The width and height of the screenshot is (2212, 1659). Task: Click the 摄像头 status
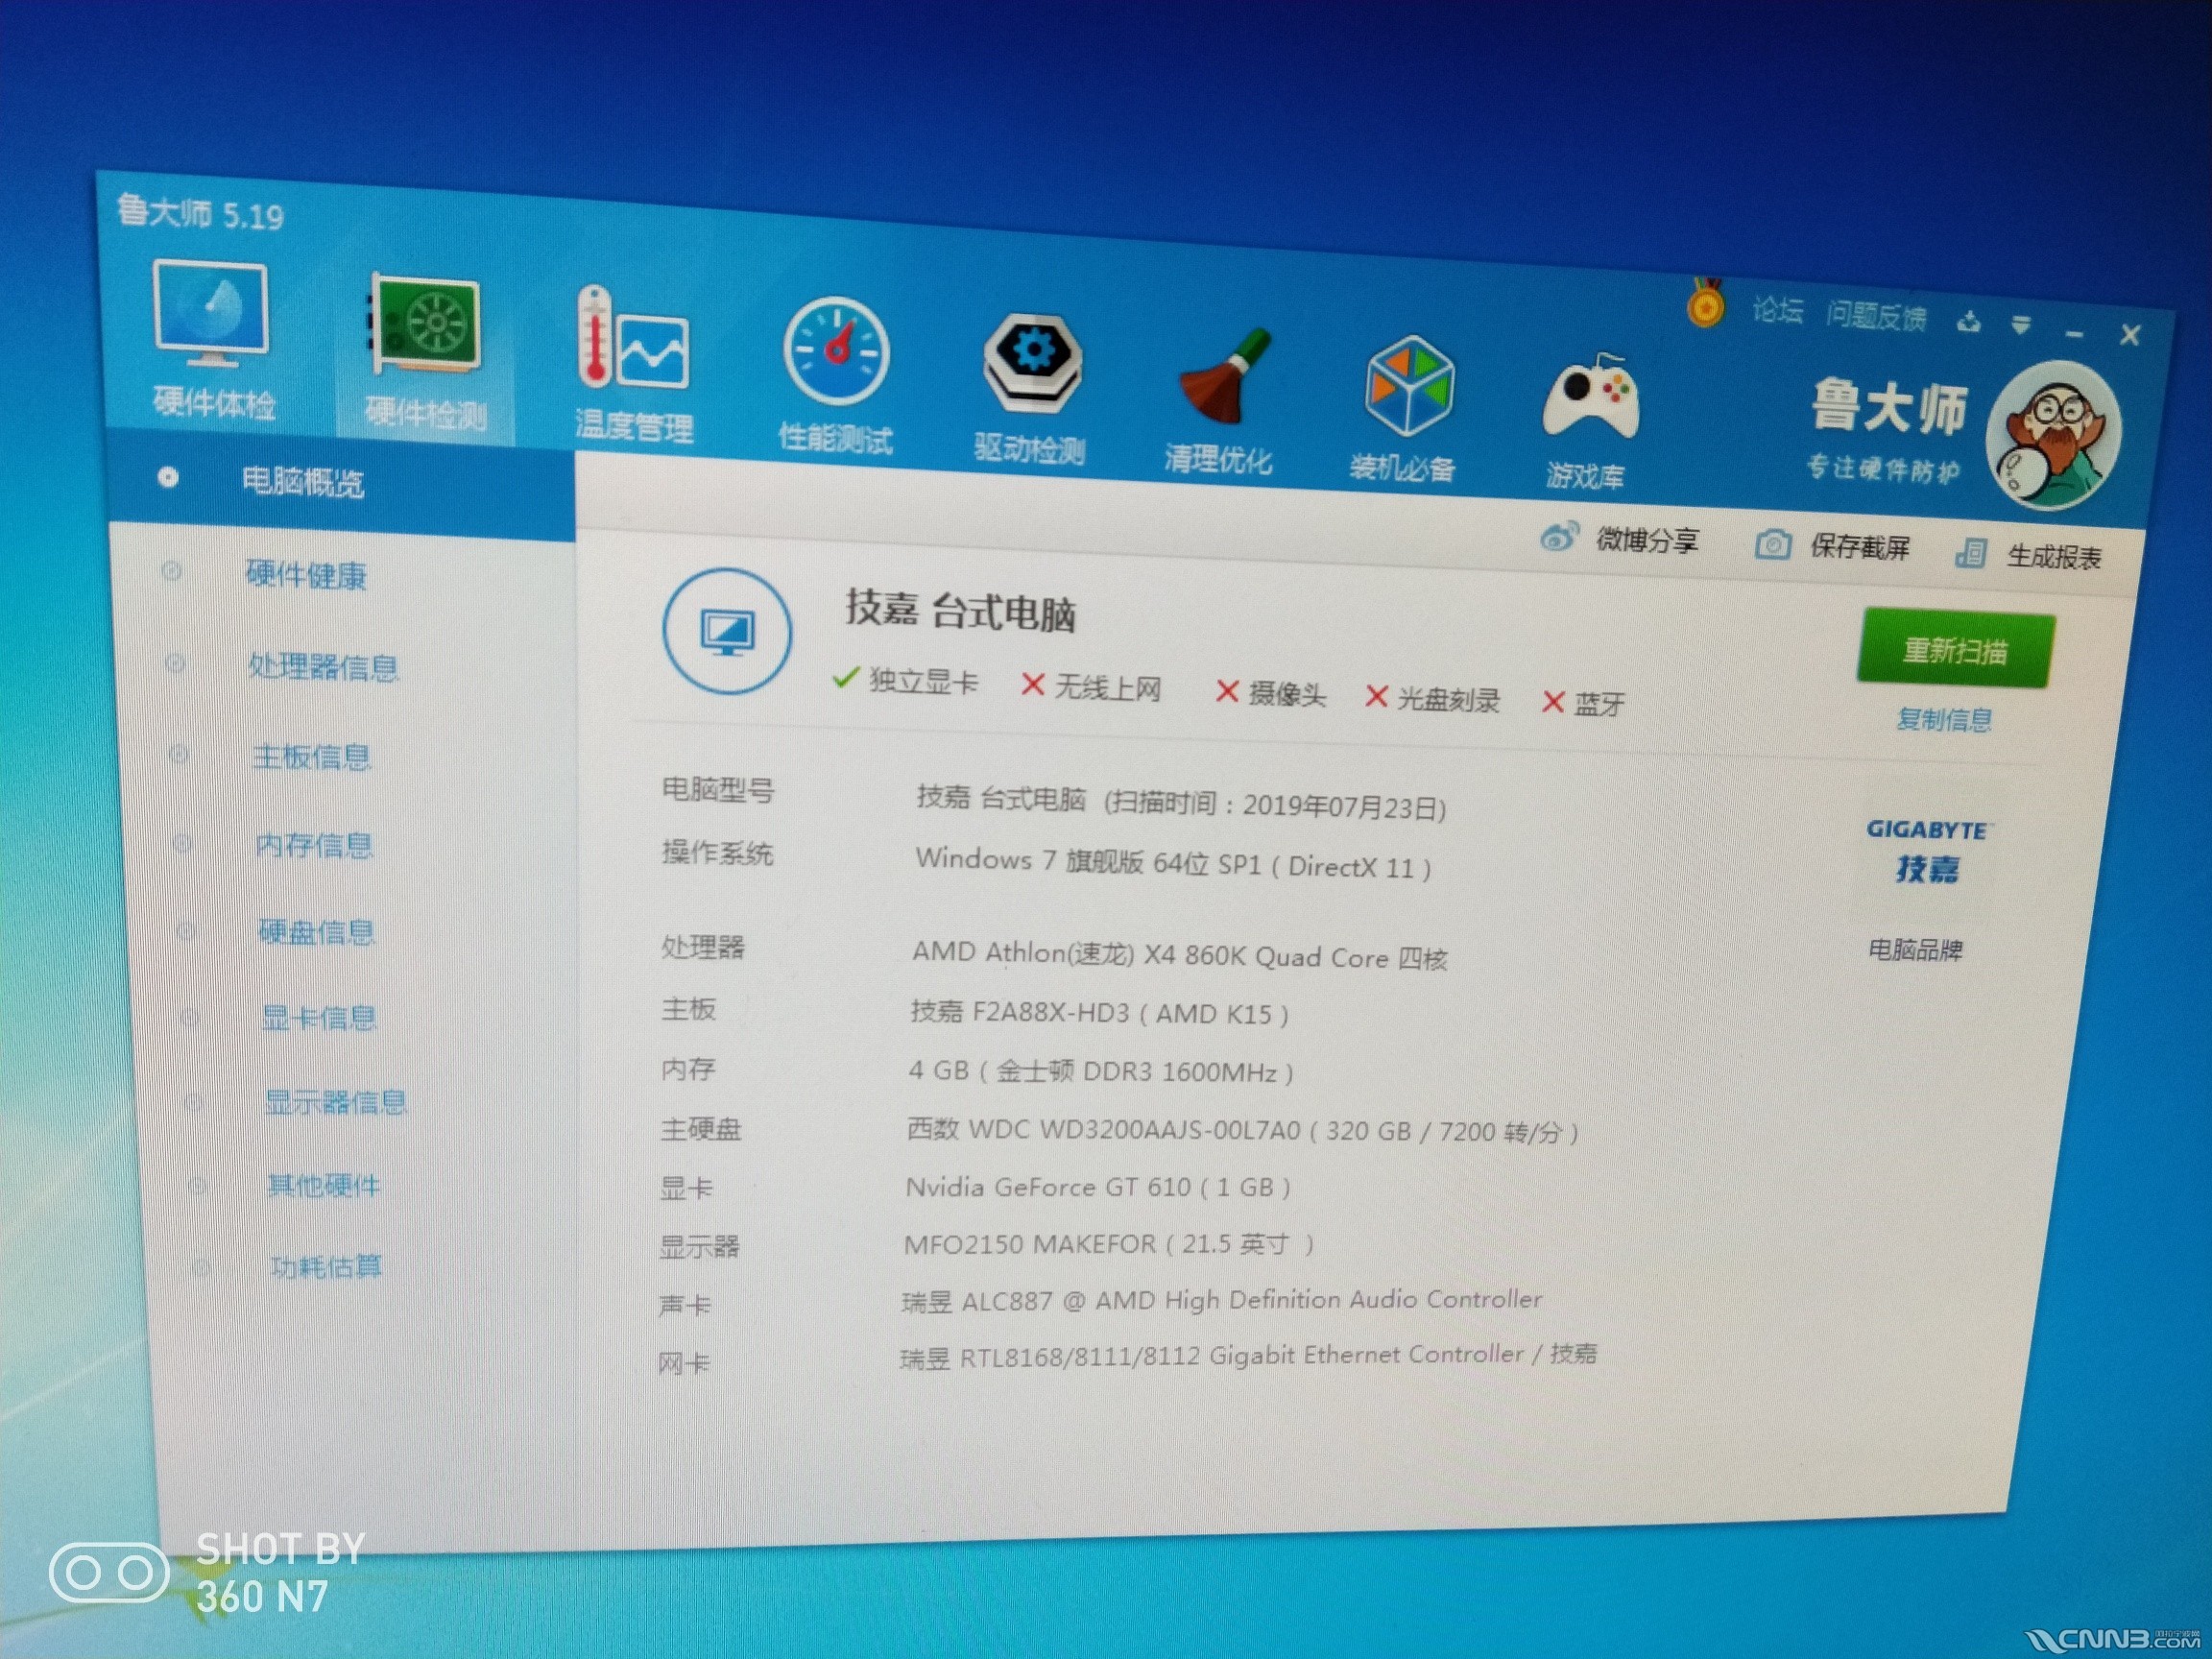[x=1271, y=693]
